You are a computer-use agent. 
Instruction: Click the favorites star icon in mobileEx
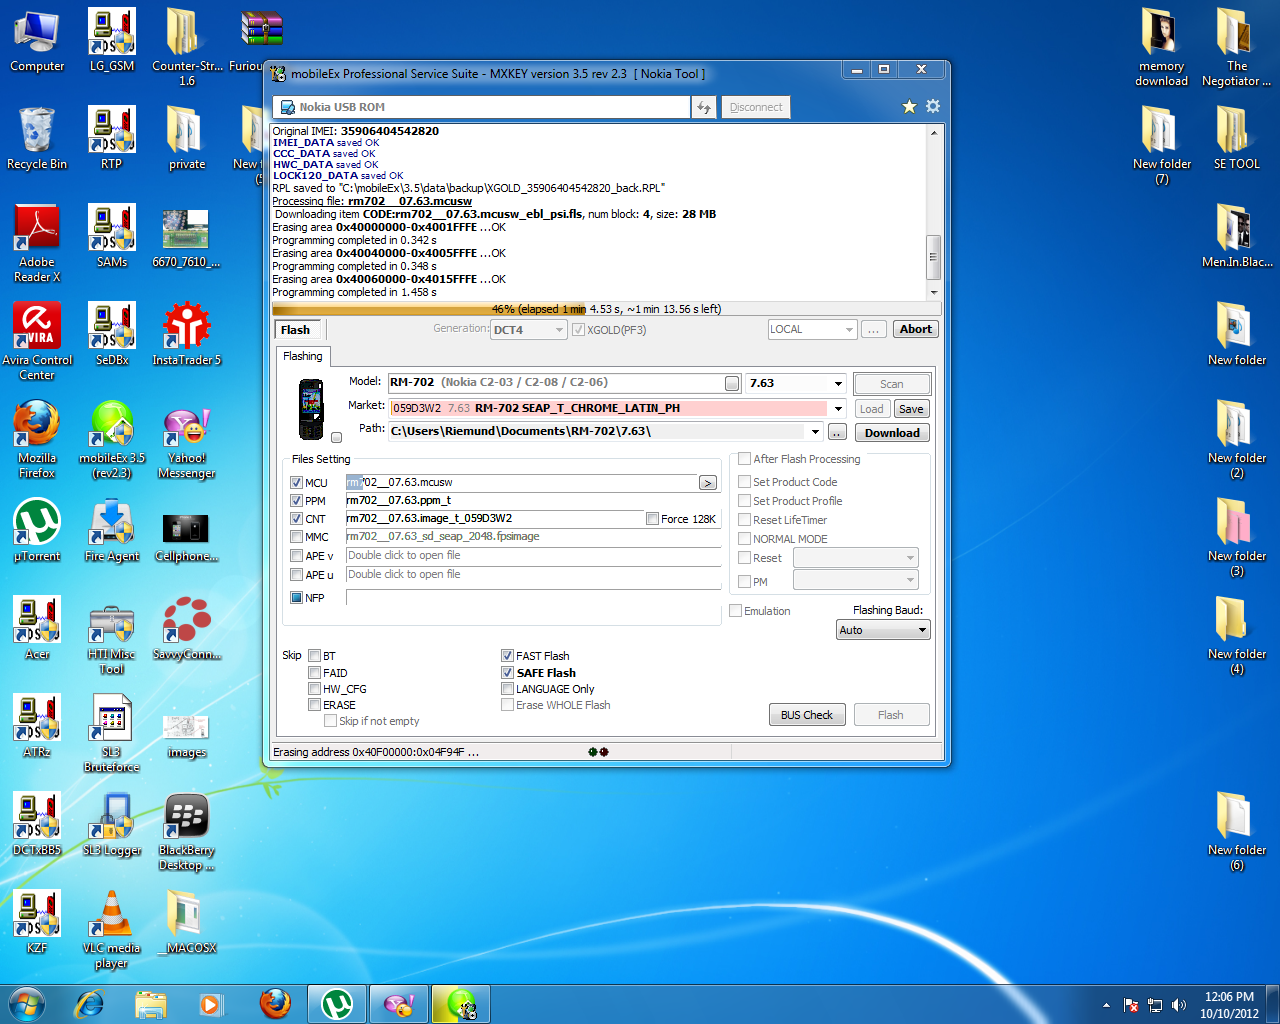click(909, 107)
